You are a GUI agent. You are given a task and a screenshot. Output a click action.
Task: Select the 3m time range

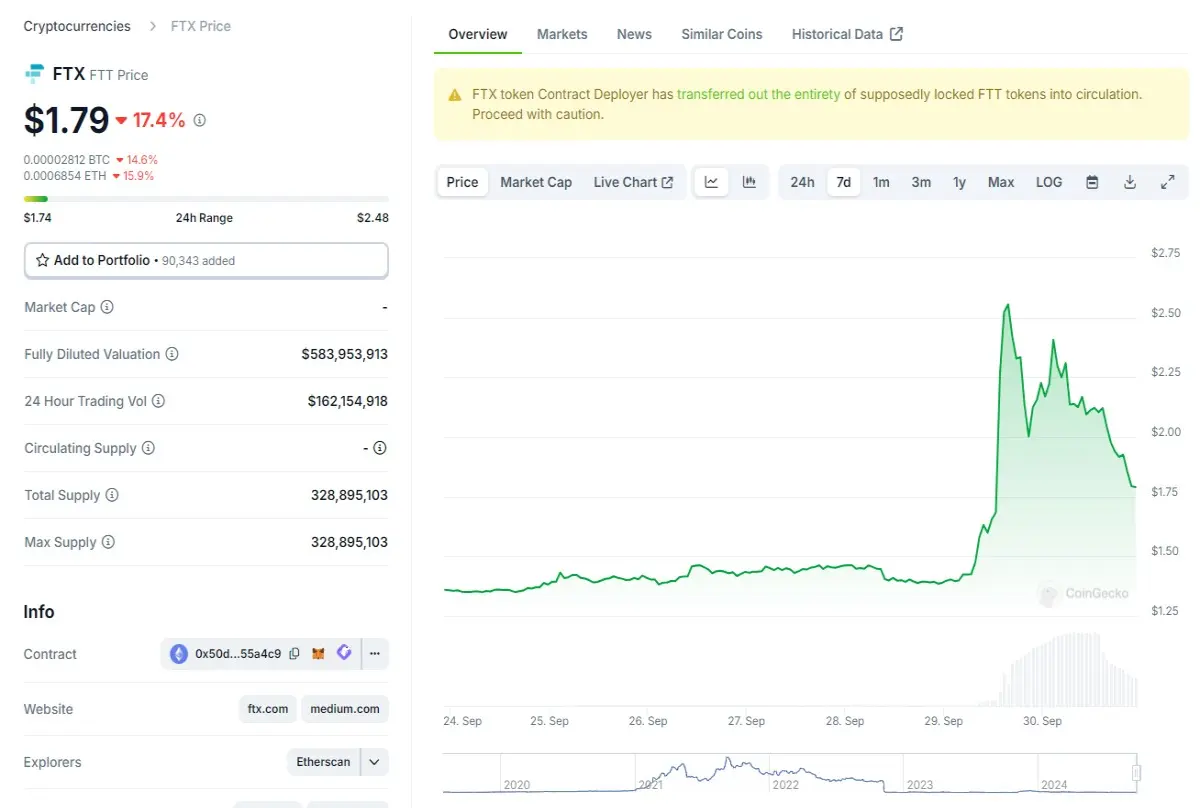coord(921,182)
